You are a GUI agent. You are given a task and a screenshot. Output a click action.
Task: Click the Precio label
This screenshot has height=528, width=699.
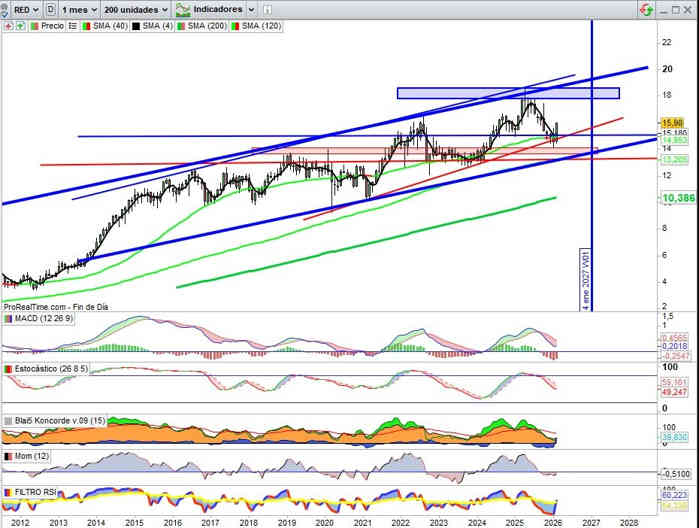click(52, 25)
